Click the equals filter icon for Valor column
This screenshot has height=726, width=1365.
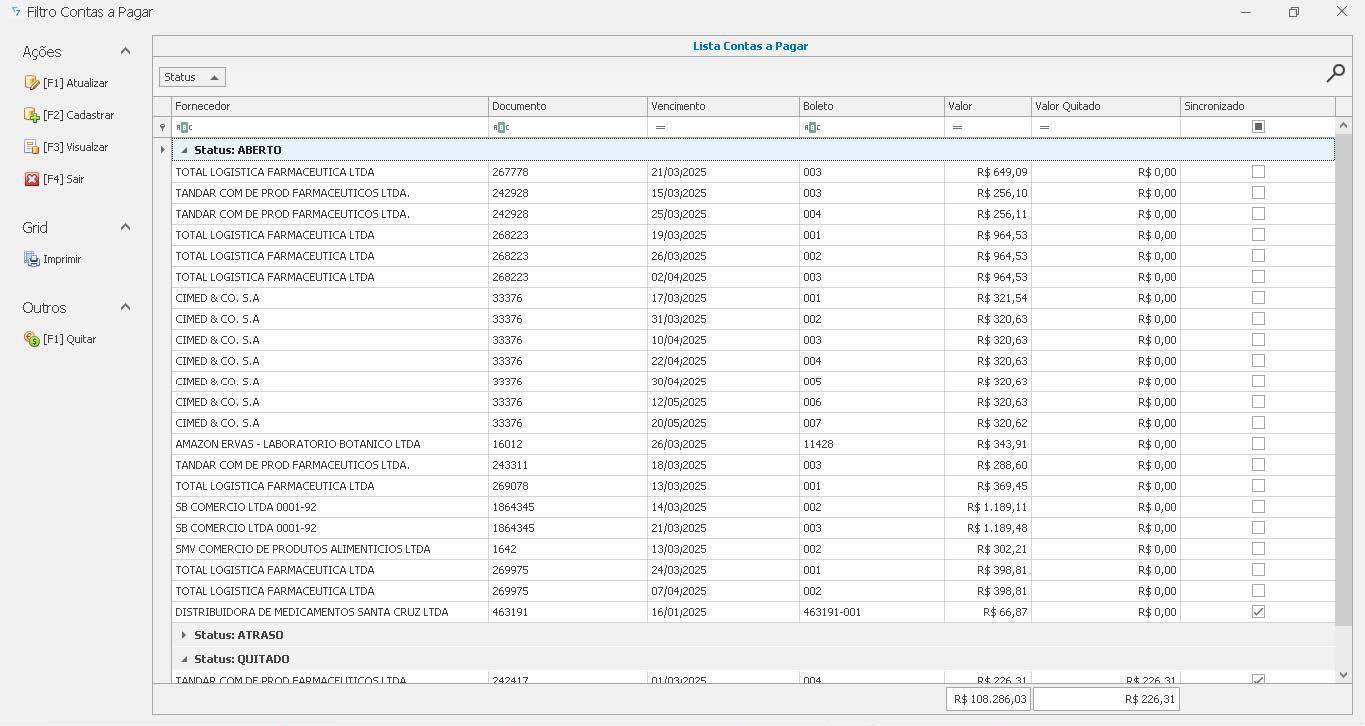(x=957, y=127)
